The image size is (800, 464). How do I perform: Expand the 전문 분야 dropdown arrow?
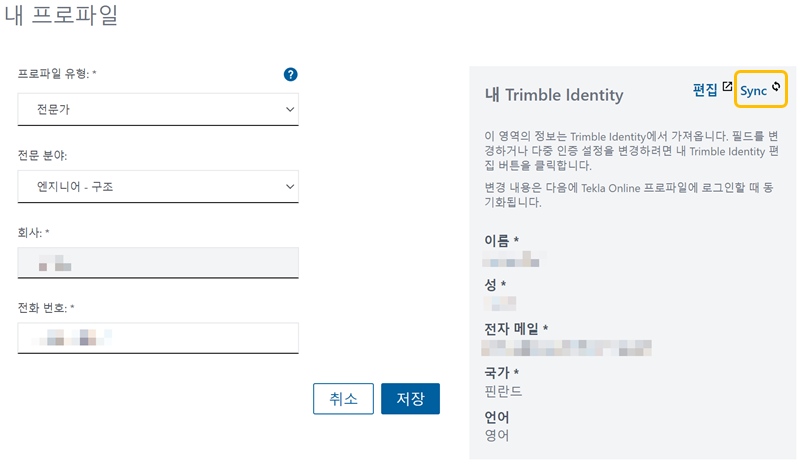pos(290,186)
